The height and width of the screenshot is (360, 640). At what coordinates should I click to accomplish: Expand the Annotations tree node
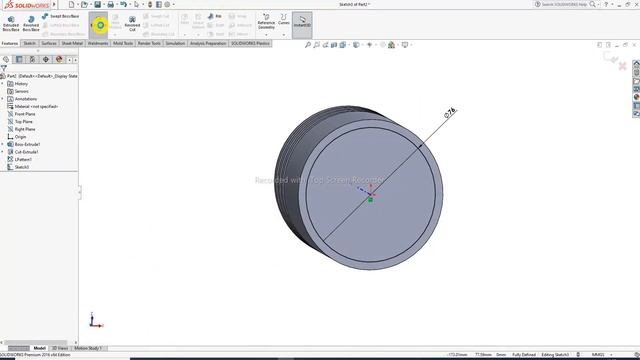tap(2, 99)
